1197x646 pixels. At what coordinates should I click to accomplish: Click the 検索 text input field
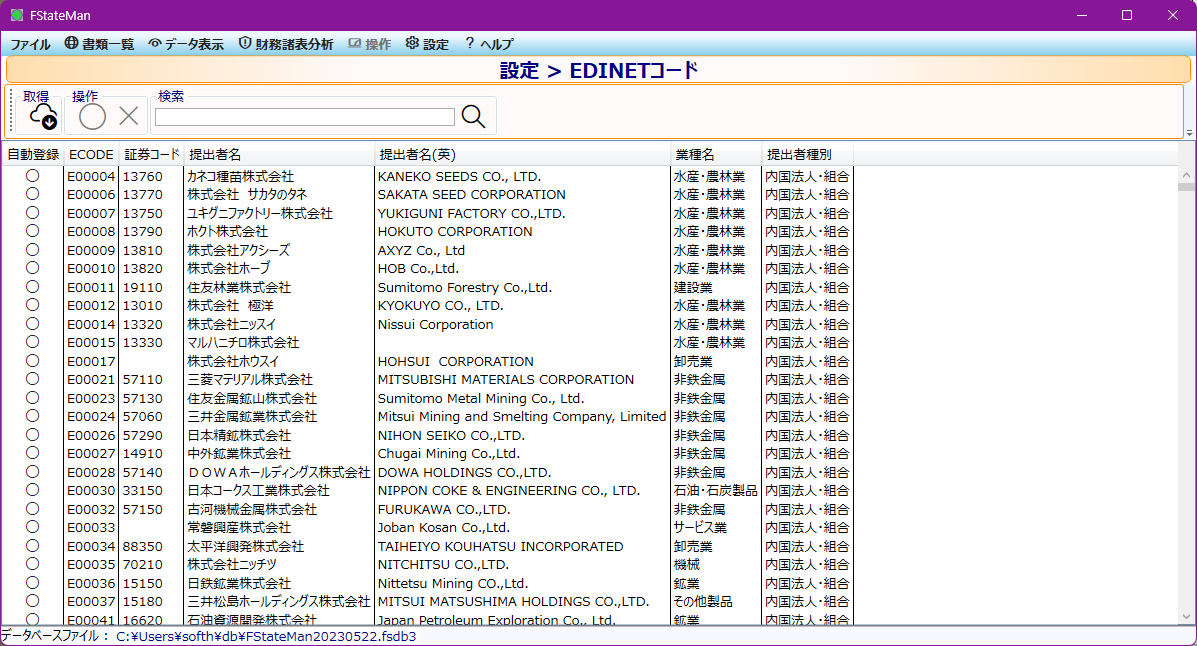(x=305, y=117)
